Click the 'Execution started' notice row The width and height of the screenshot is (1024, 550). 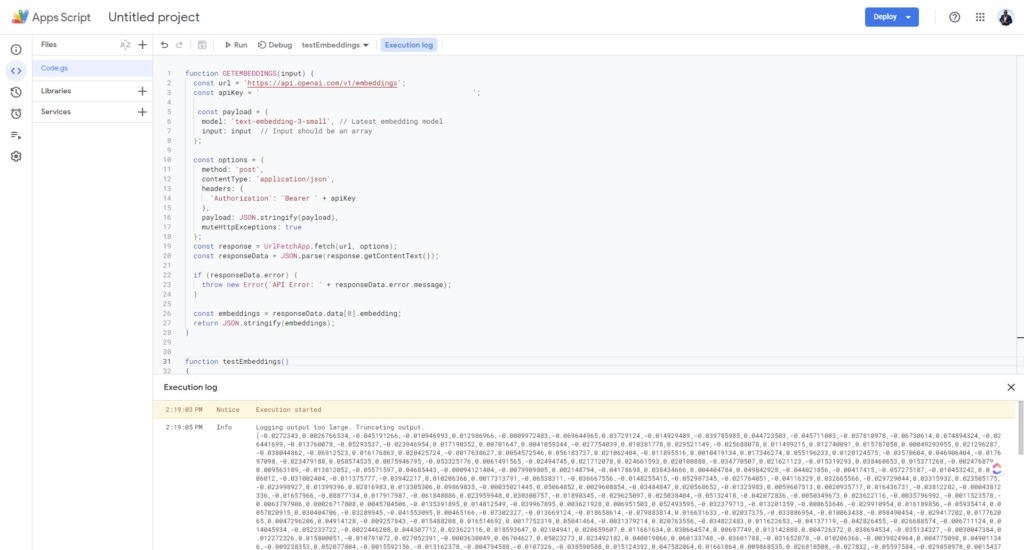click(x=585, y=410)
